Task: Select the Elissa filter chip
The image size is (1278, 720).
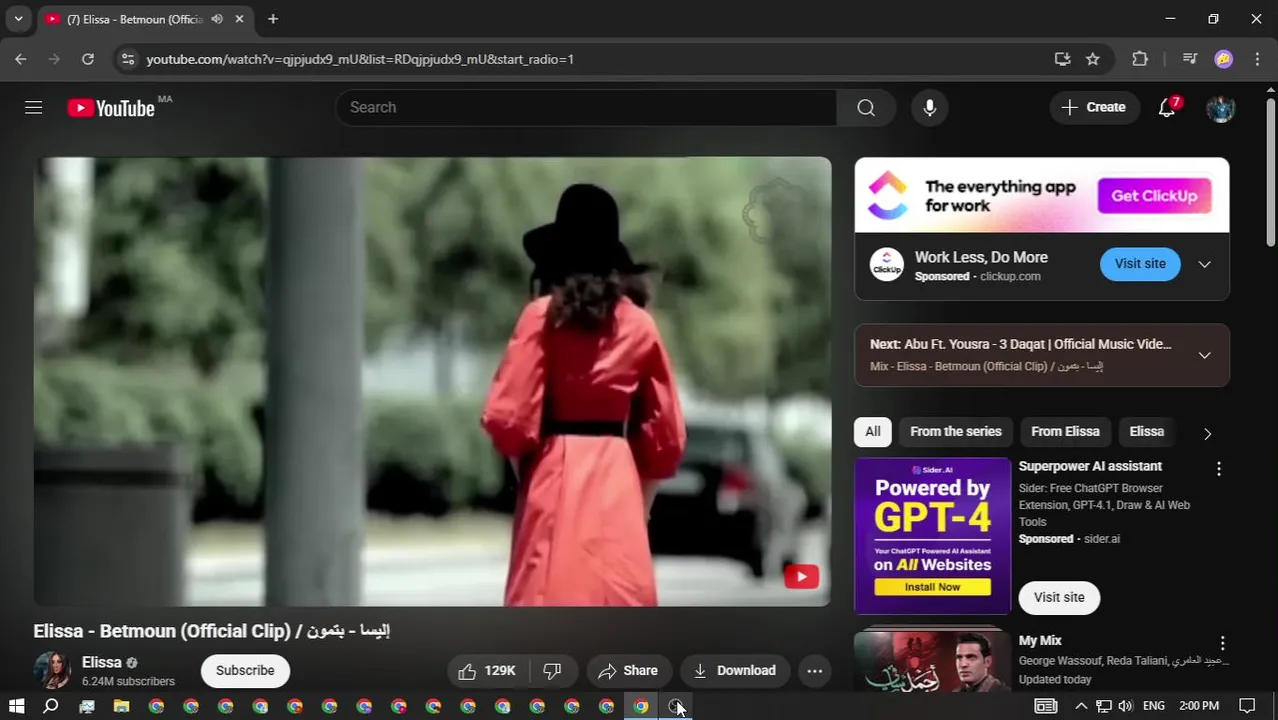Action: click(x=1147, y=431)
